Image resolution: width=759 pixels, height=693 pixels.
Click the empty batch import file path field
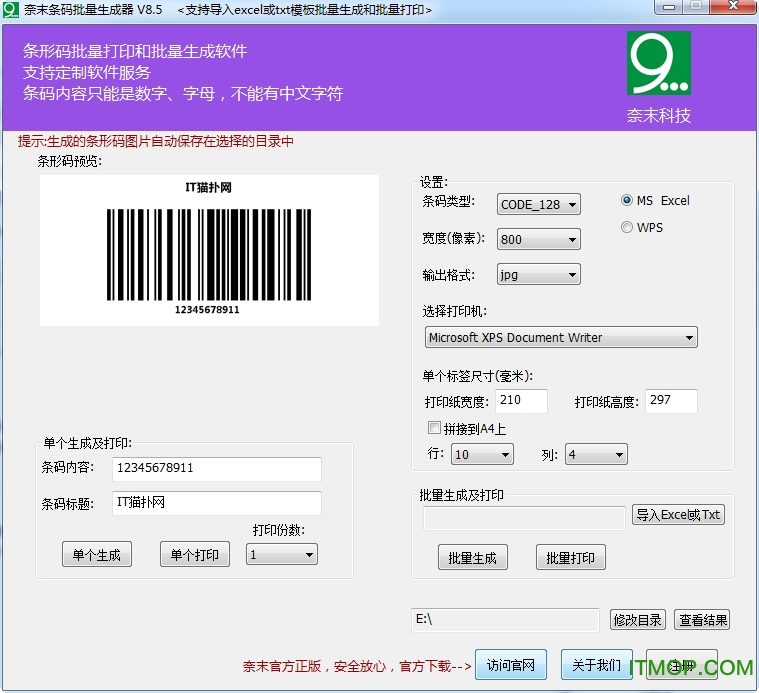(525, 518)
